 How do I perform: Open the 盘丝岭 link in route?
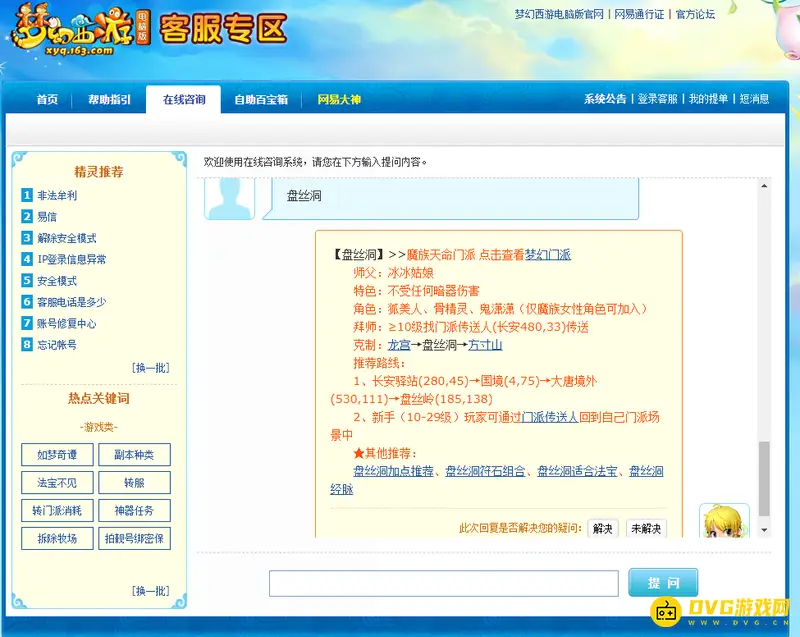(416, 399)
